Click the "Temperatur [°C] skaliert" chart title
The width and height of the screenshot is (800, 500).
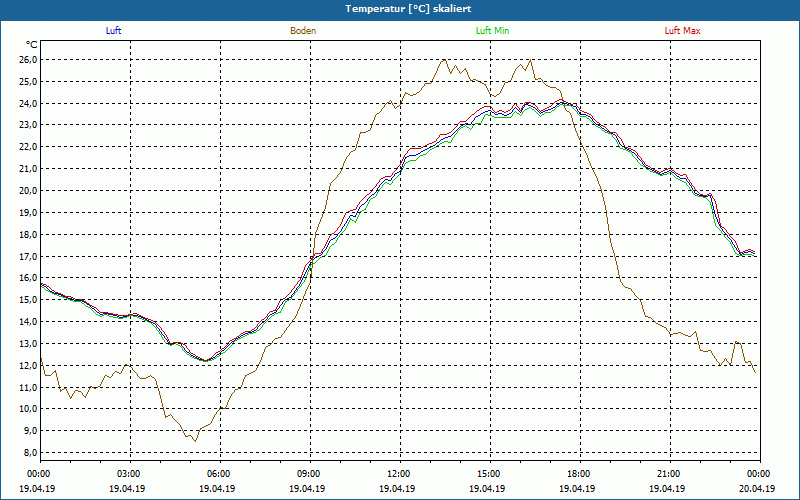[x=408, y=9]
